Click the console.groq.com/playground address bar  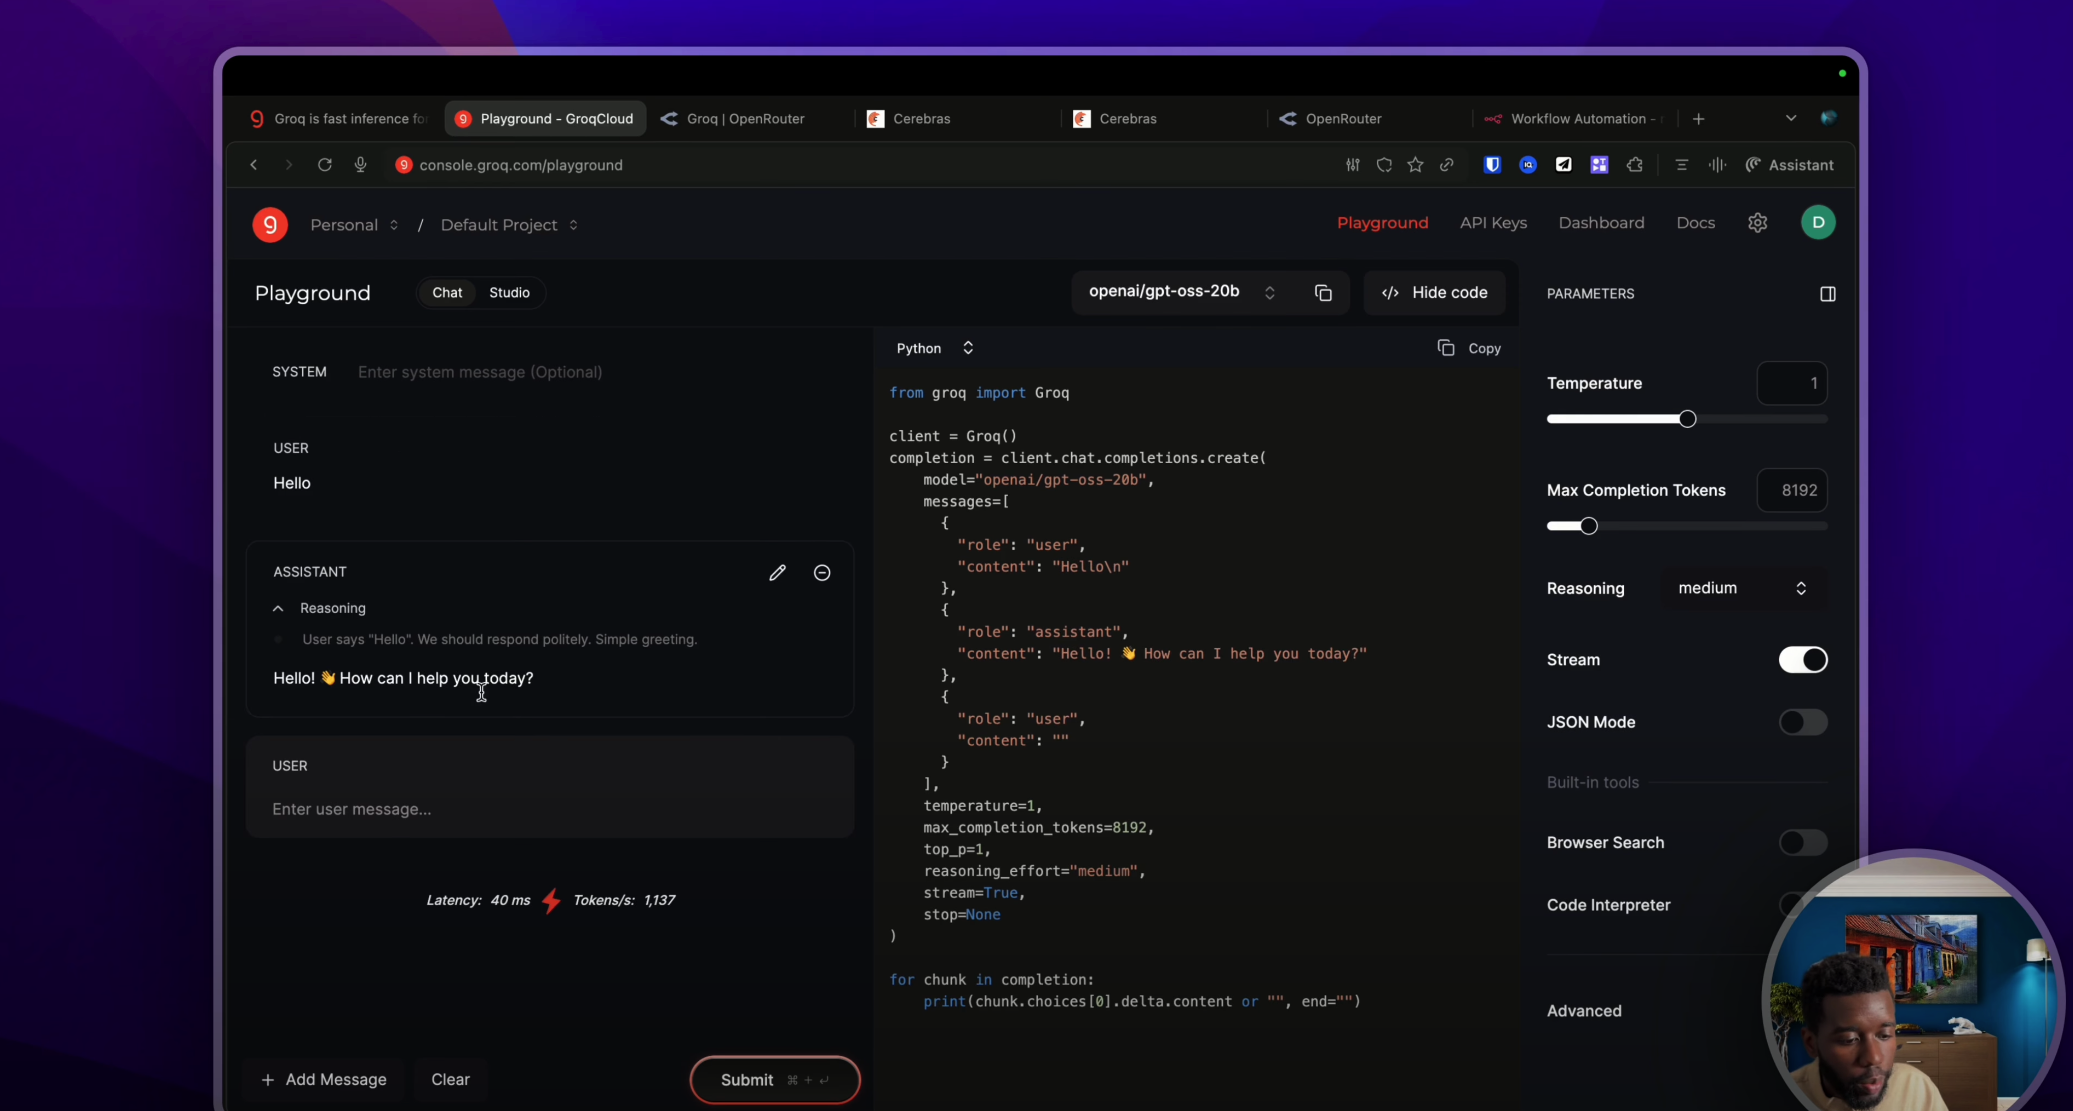(x=520, y=165)
